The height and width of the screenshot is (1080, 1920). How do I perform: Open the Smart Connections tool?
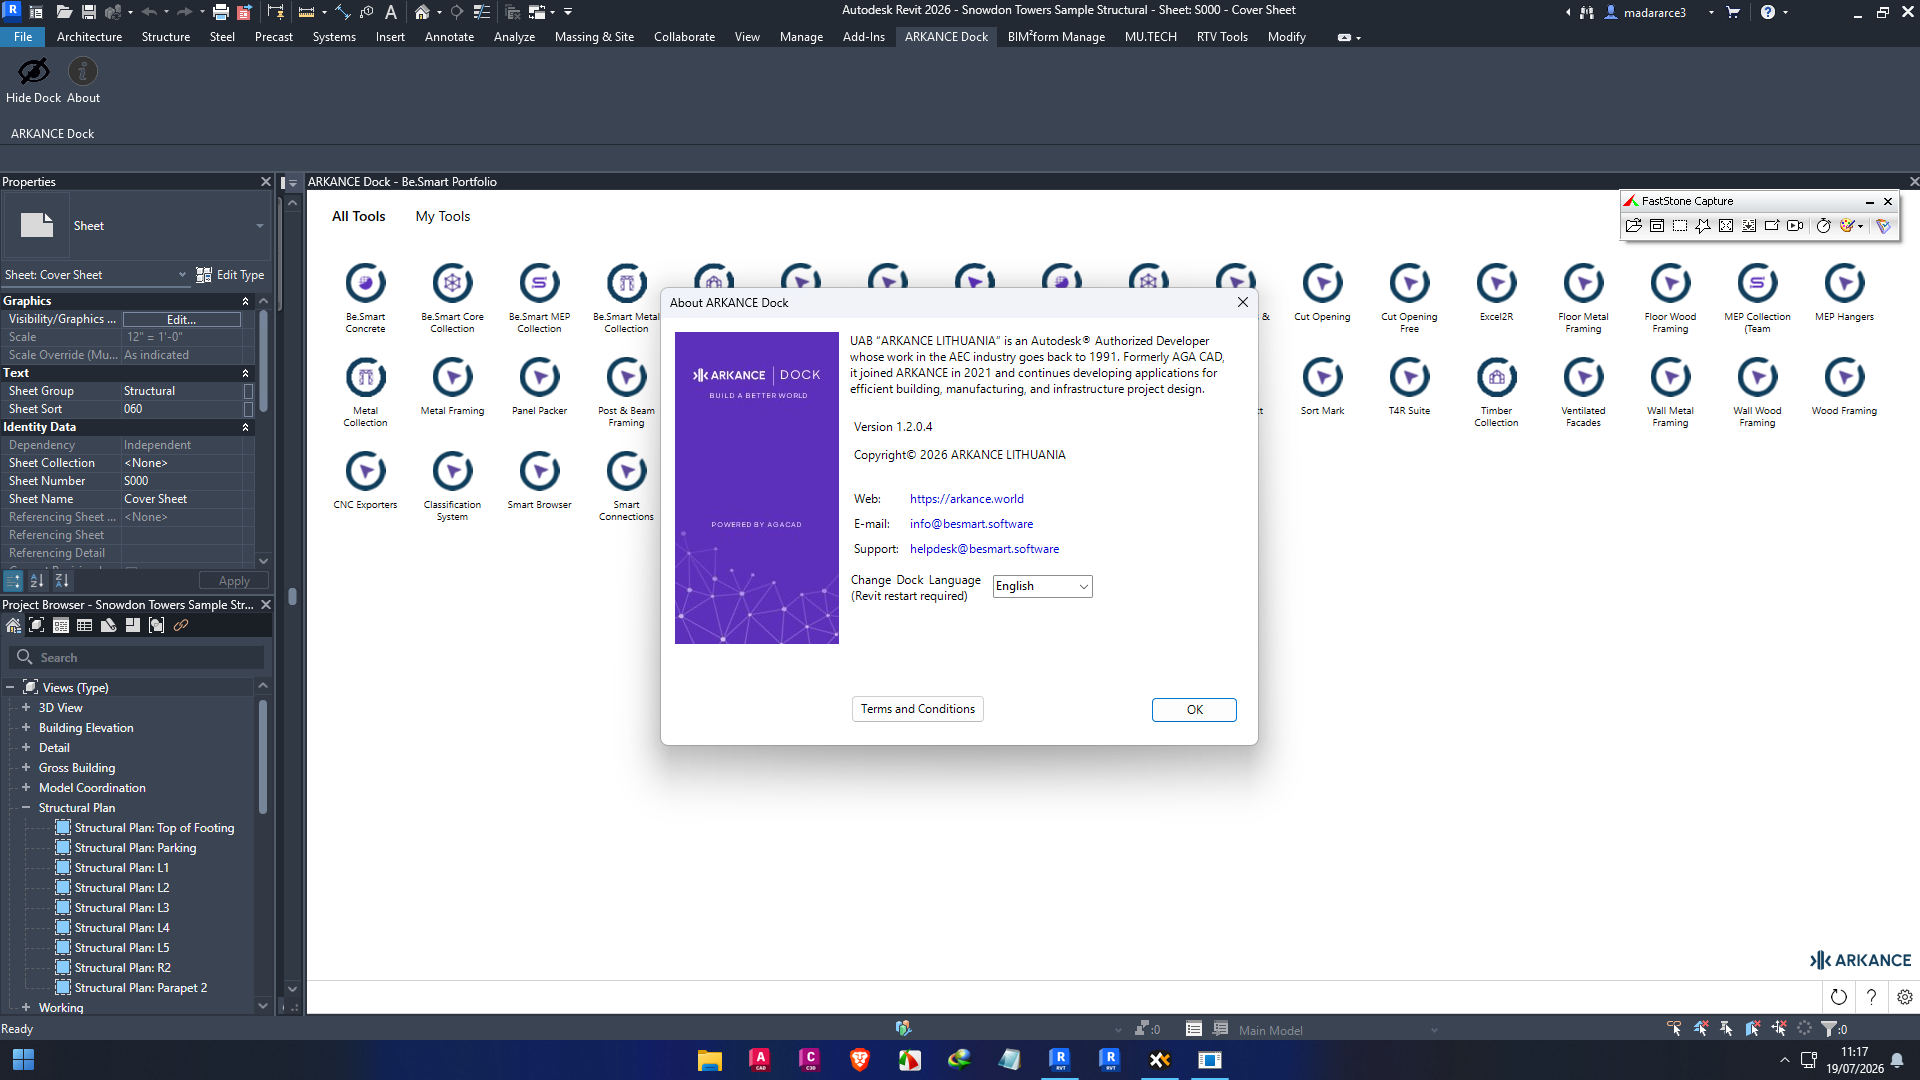(626, 485)
